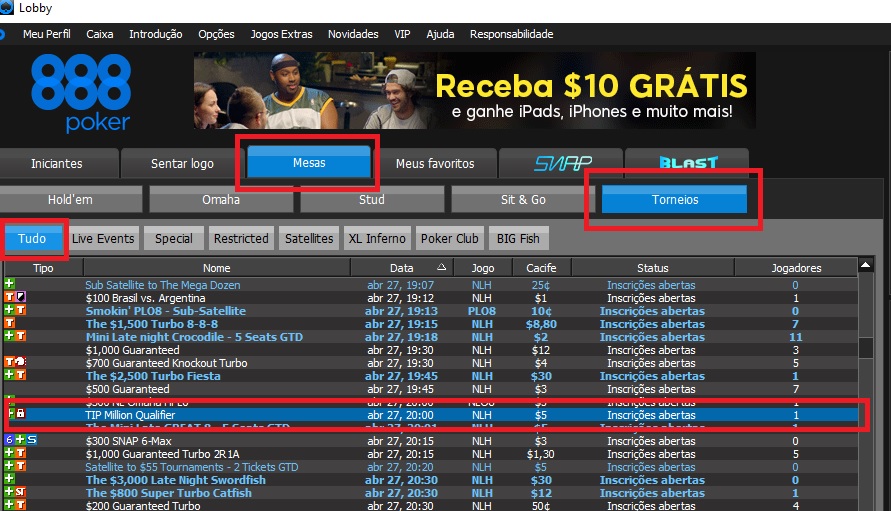Open the SNAP tab
The width and height of the screenshot is (891, 511).
point(563,164)
